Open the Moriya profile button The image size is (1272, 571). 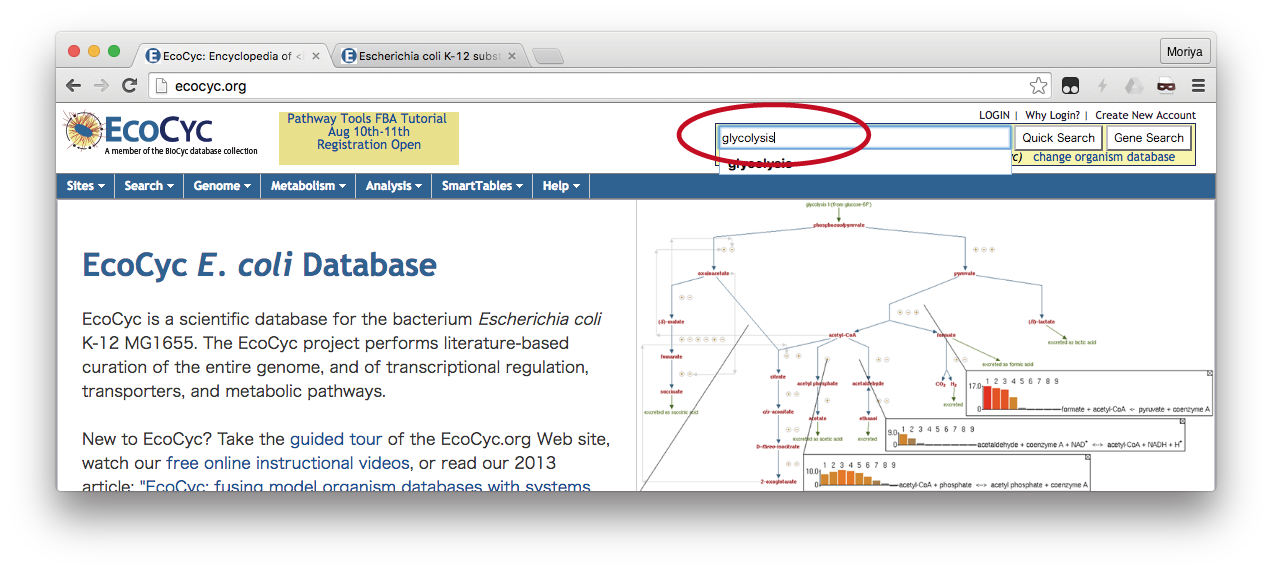click(x=1186, y=52)
